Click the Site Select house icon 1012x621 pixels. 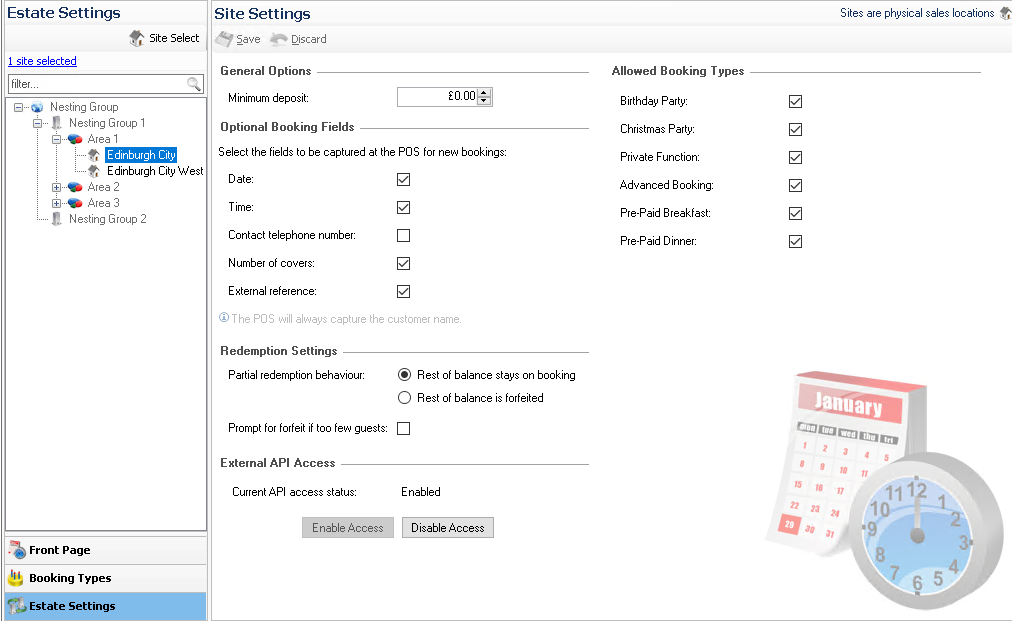137,39
